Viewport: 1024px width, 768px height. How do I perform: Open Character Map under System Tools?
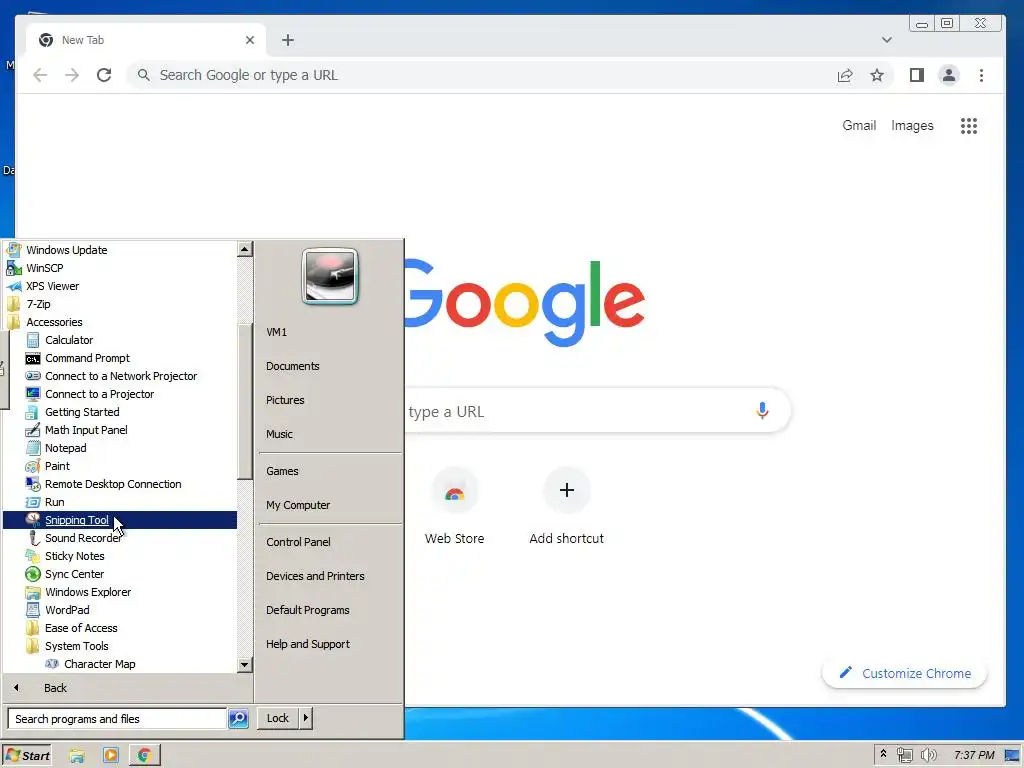tap(99, 664)
